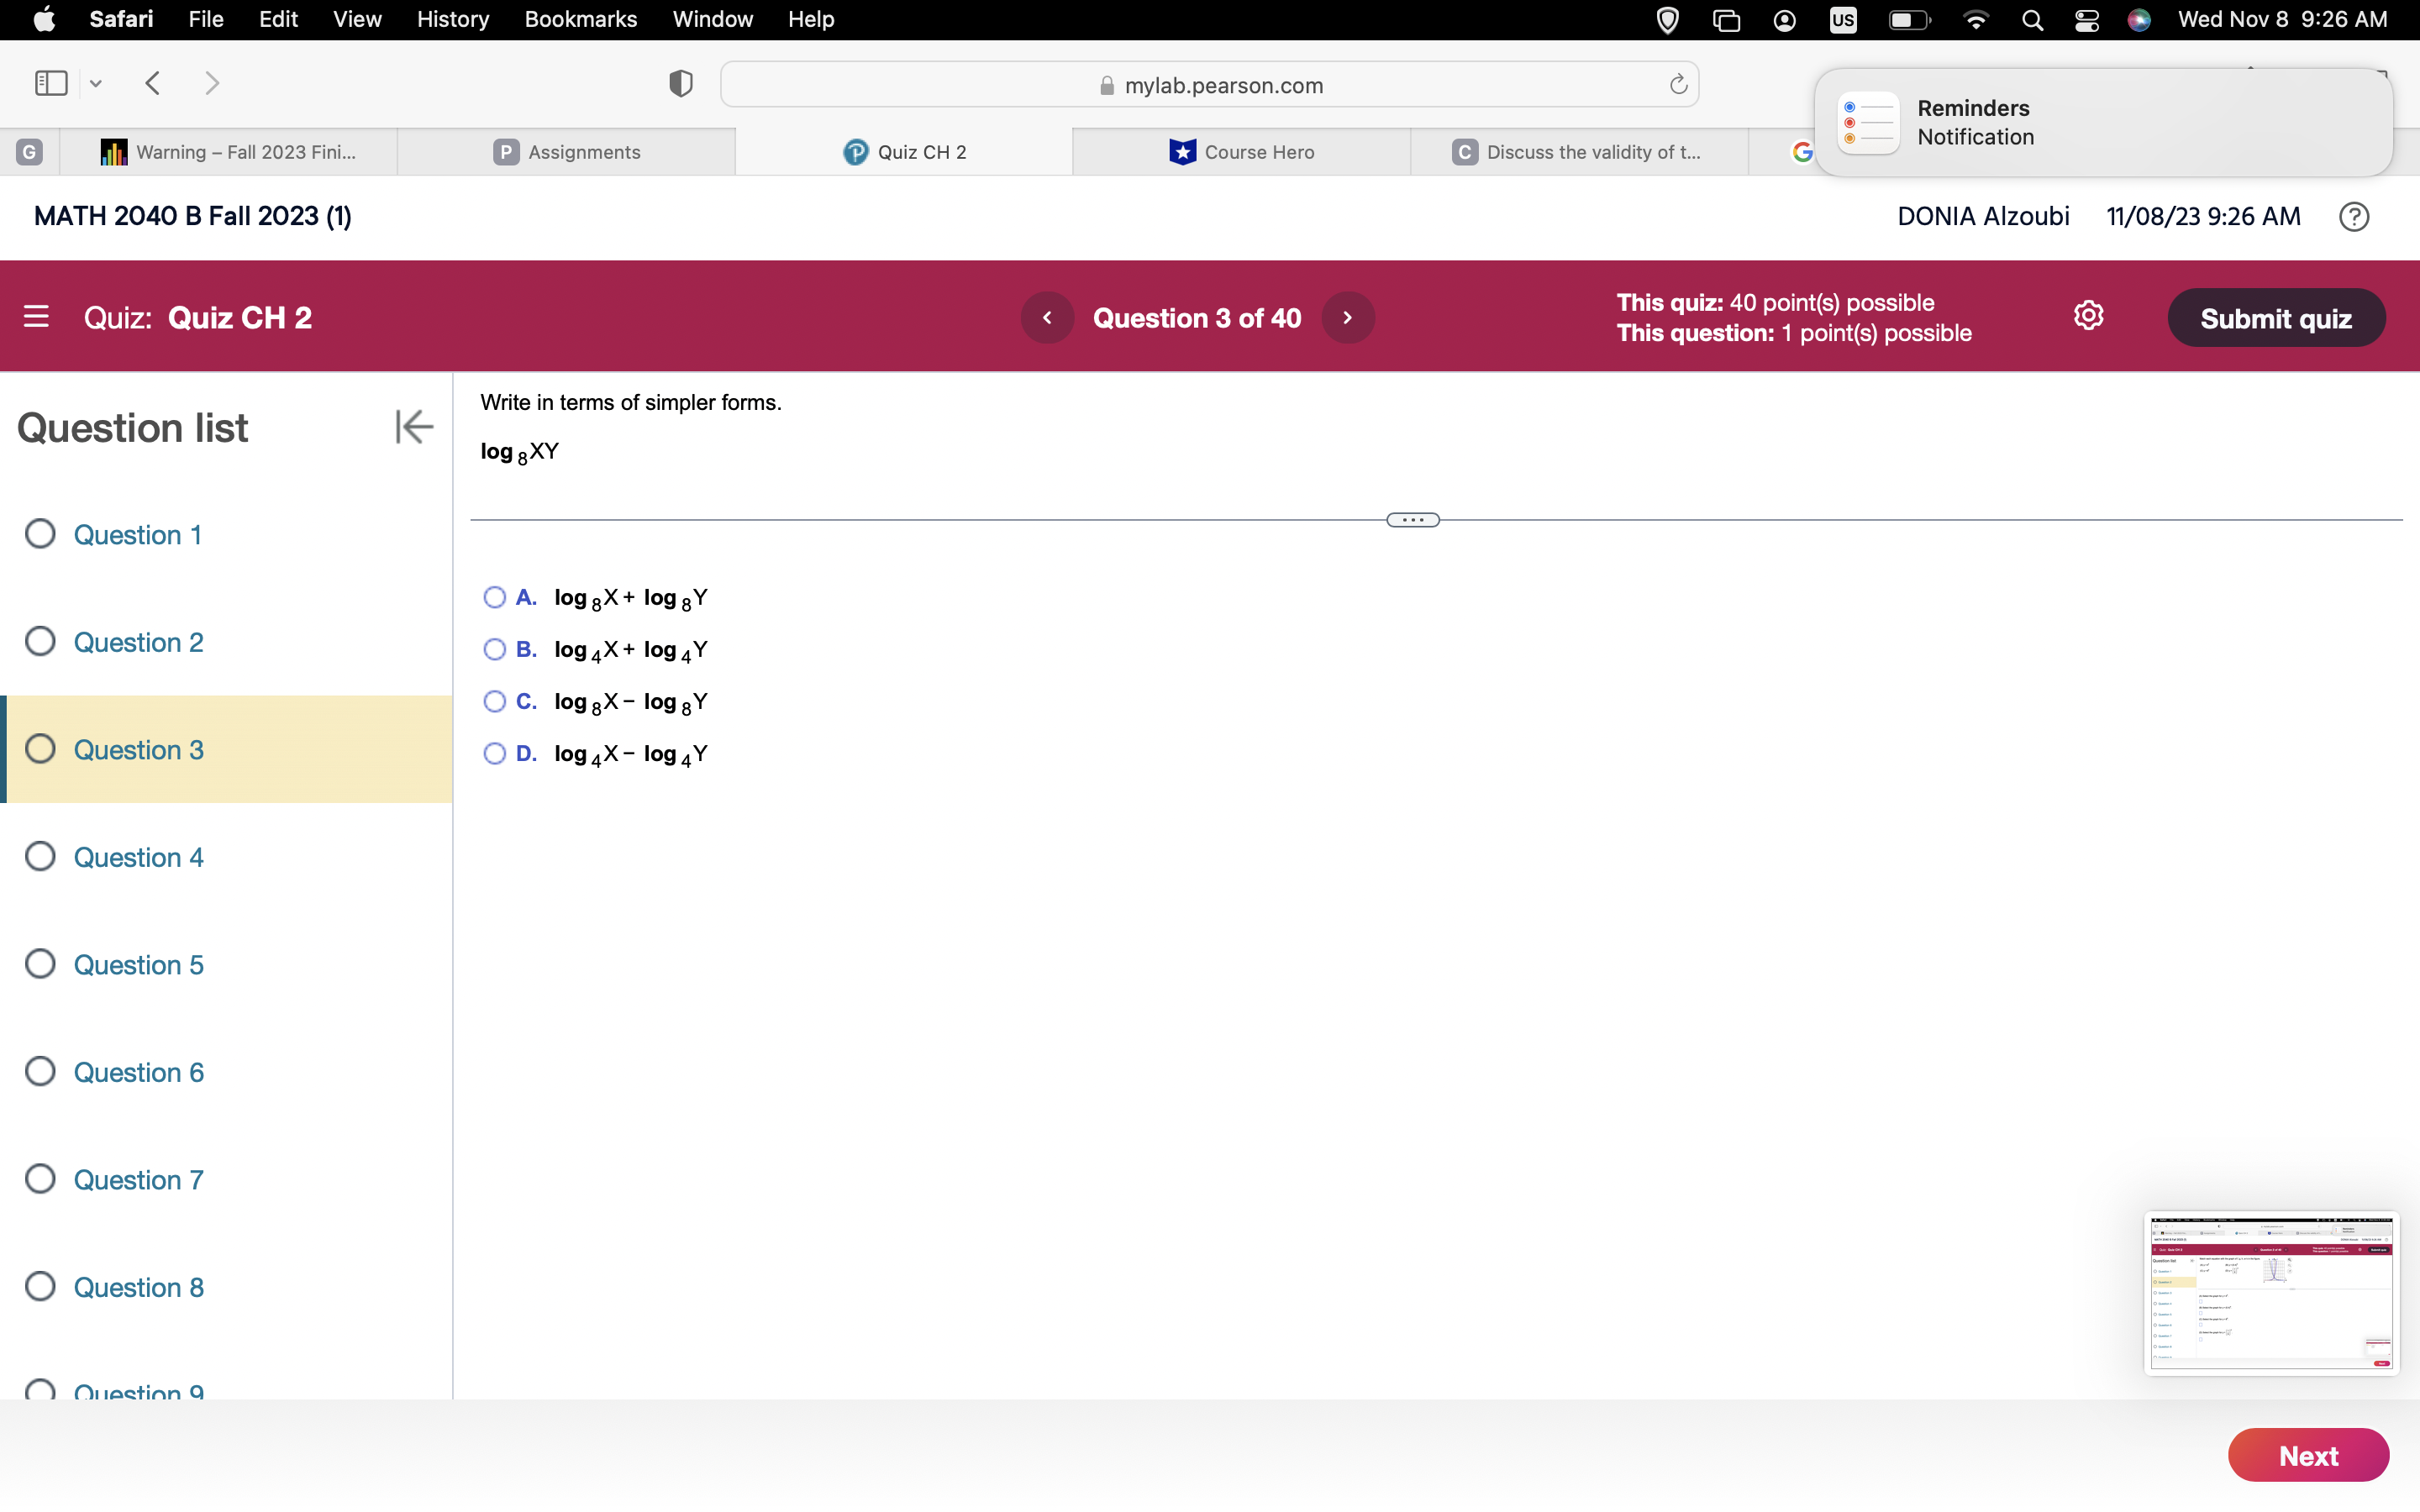Click the Next button
The width and height of the screenshot is (2420, 1512).
click(x=2307, y=1455)
